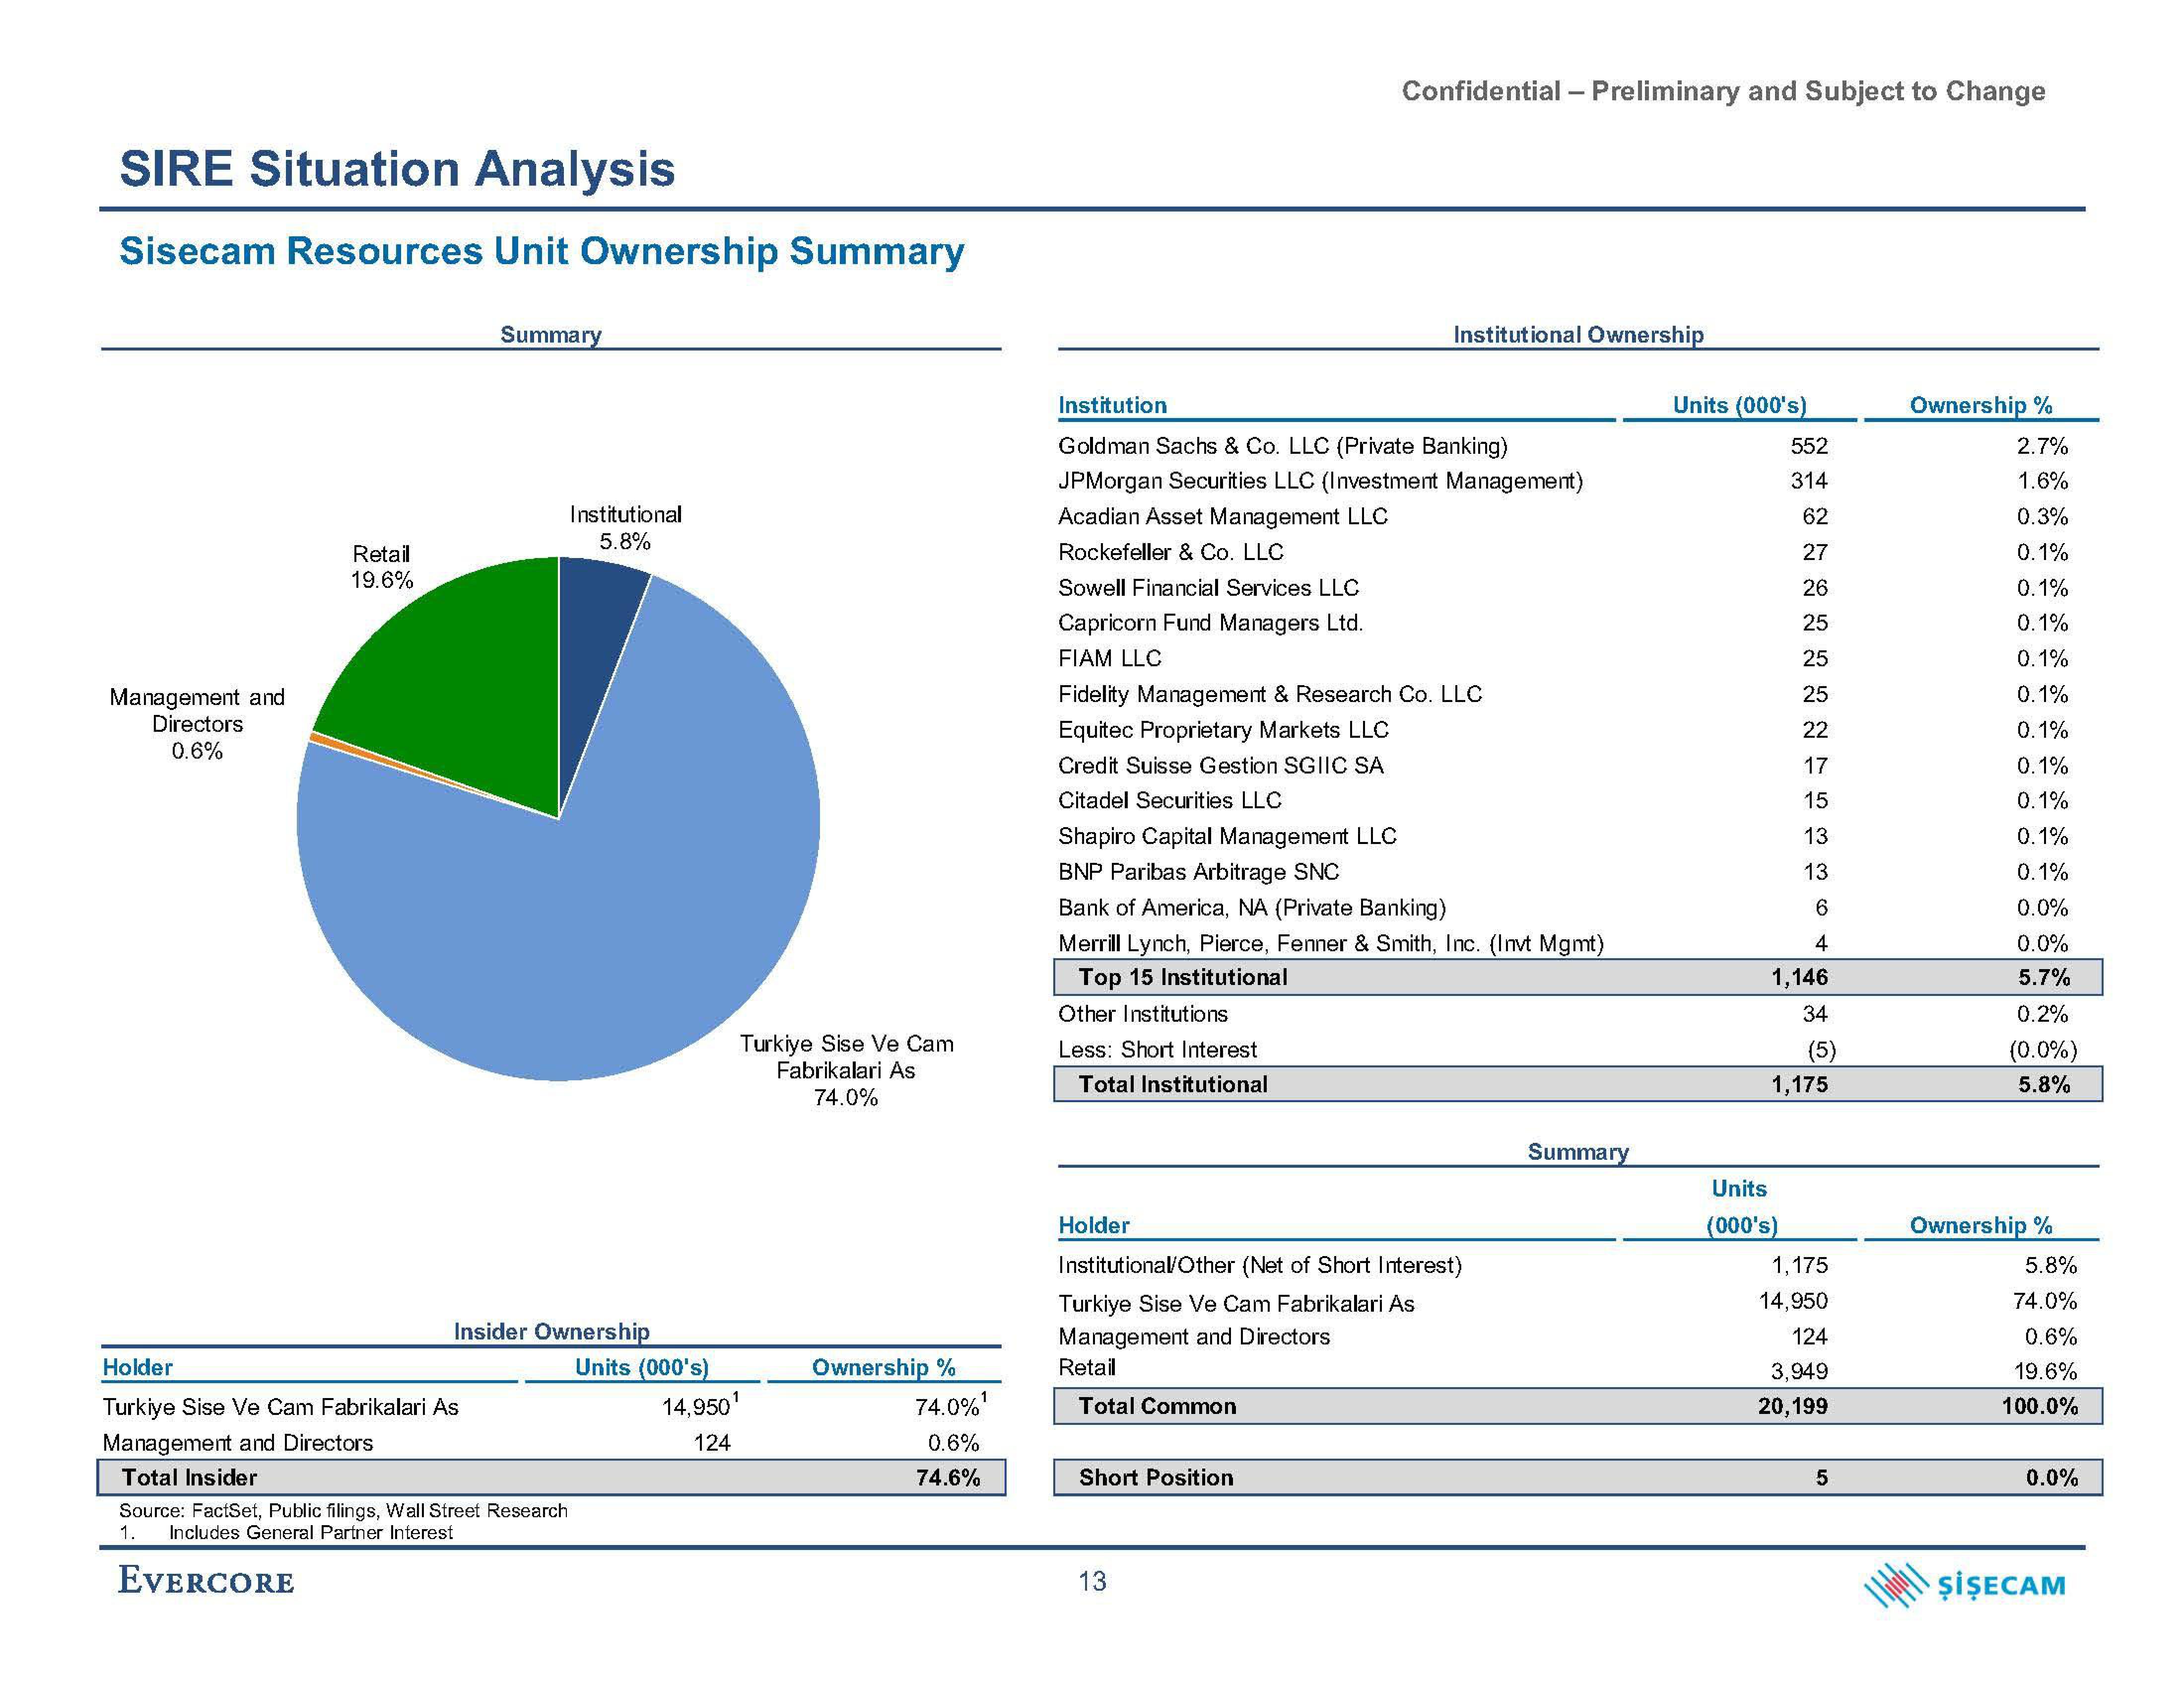Click the Top 15 Institutional units value 1,146
Viewport: 2184px width, 1688px height.
1799,977
